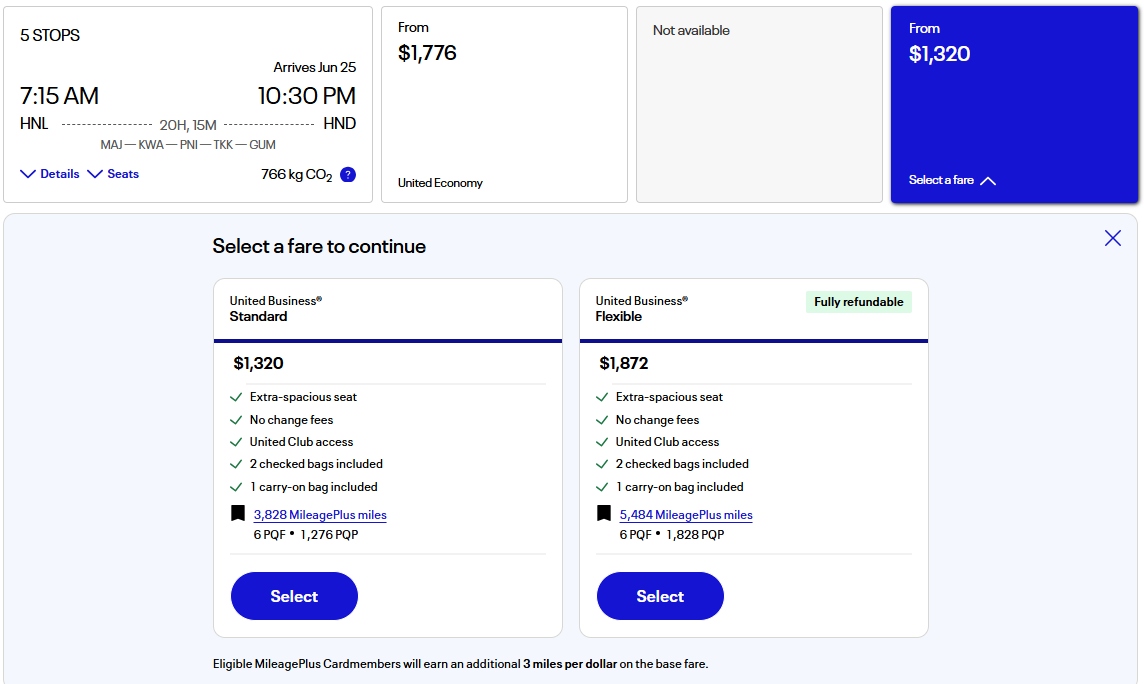
Task: Click the bookmark icon beside 5,484 MileagePlus miles
Action: point(604,513)
